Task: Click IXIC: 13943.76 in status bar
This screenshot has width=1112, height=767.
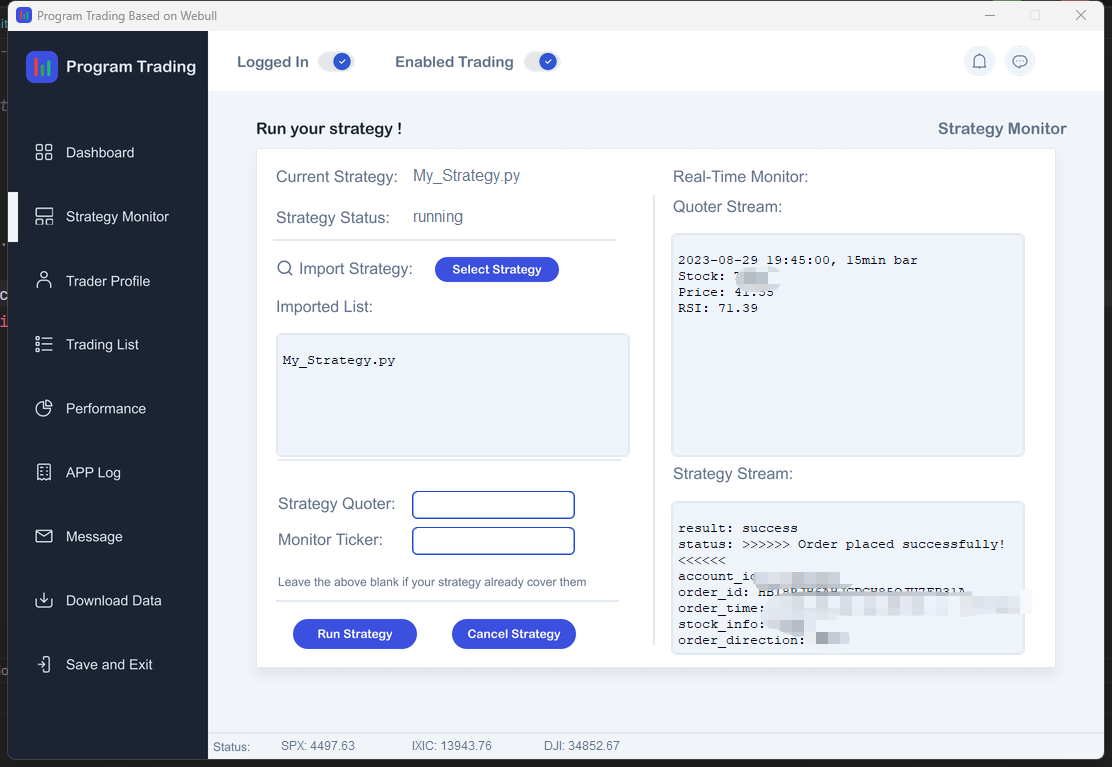Action: pos(451,746)
